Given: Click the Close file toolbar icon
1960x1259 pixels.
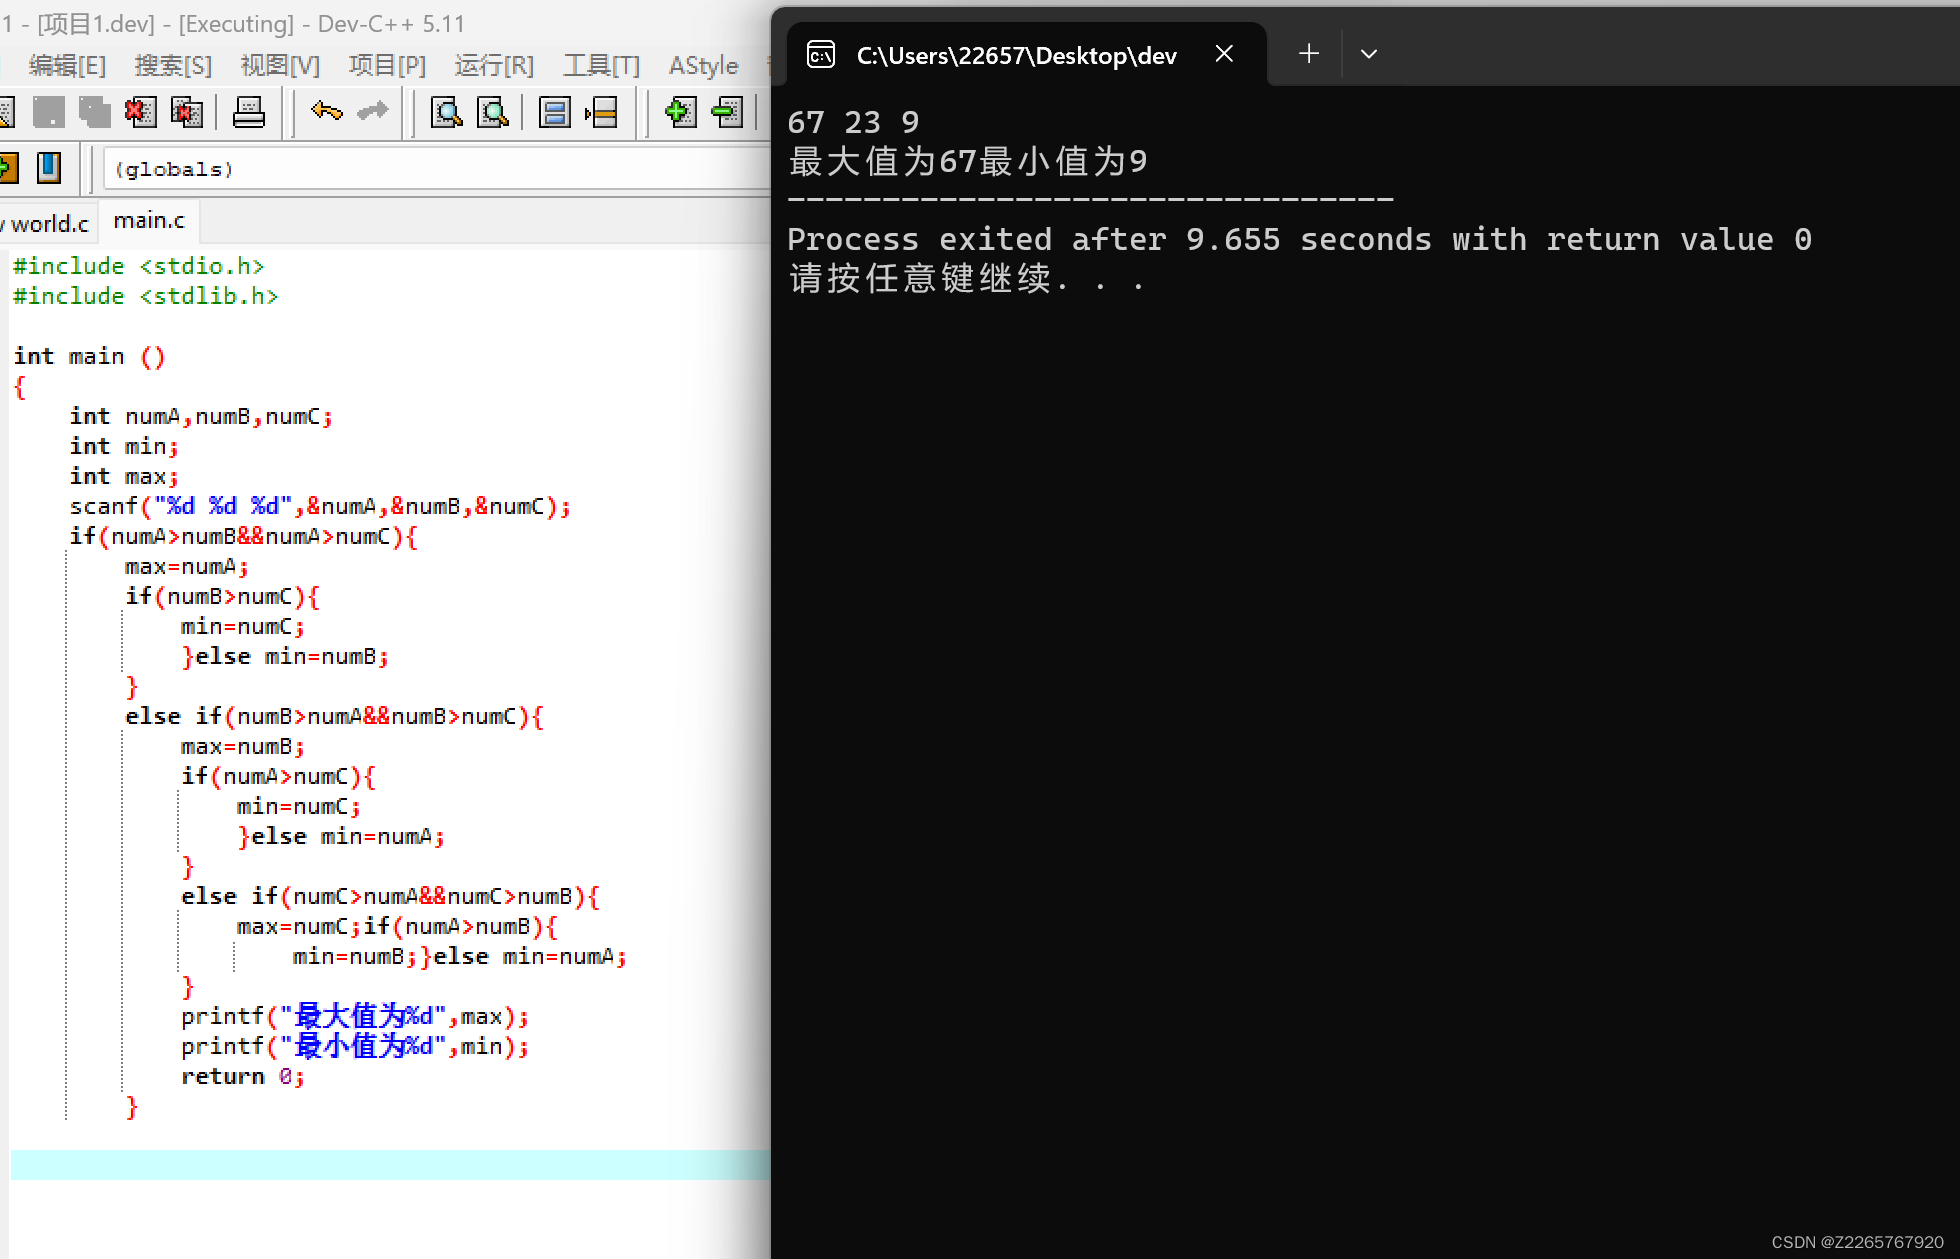Looking at the screenshot, I should click(140, 111).
